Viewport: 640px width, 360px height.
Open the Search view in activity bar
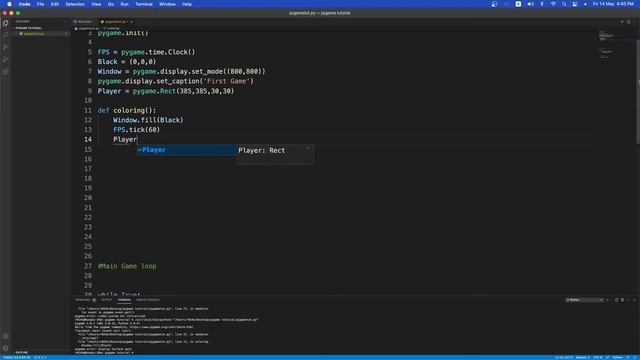(x=5, y=36)
